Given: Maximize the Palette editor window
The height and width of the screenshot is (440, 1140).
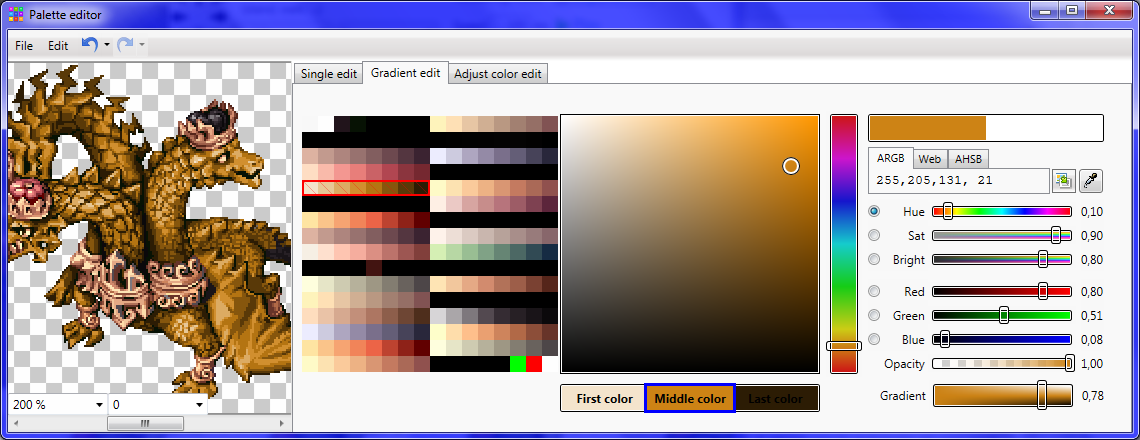Looking at the screenshot, I should 1071,10.
